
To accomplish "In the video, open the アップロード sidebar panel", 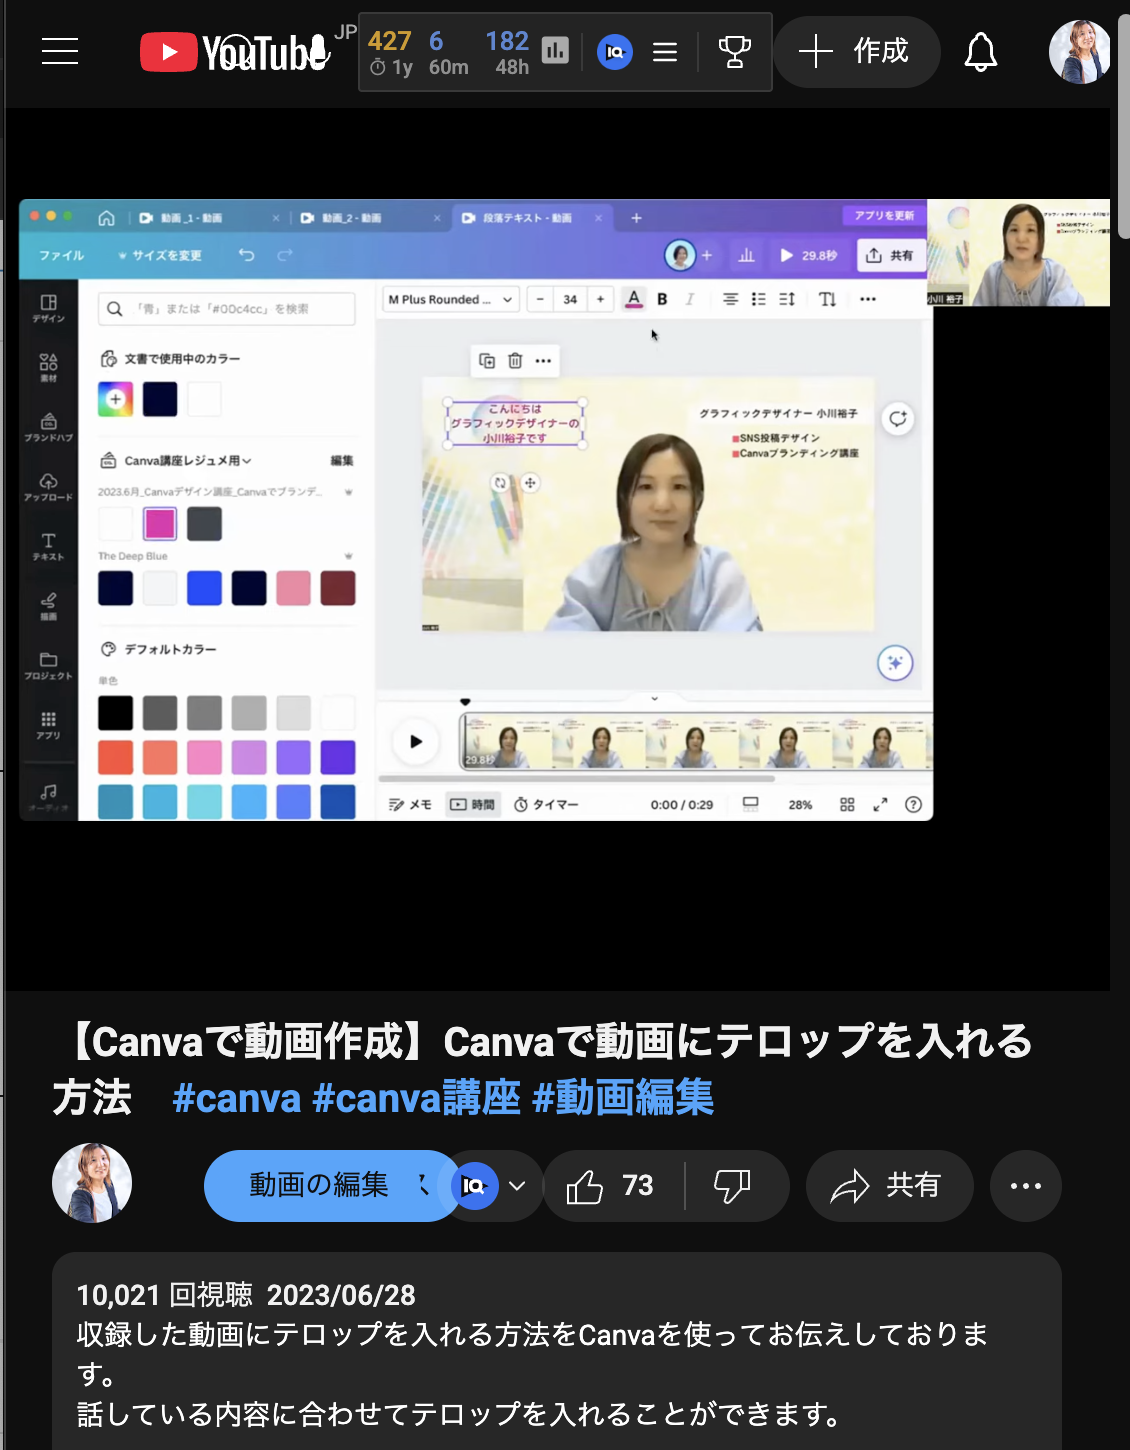I will (48, 487).
